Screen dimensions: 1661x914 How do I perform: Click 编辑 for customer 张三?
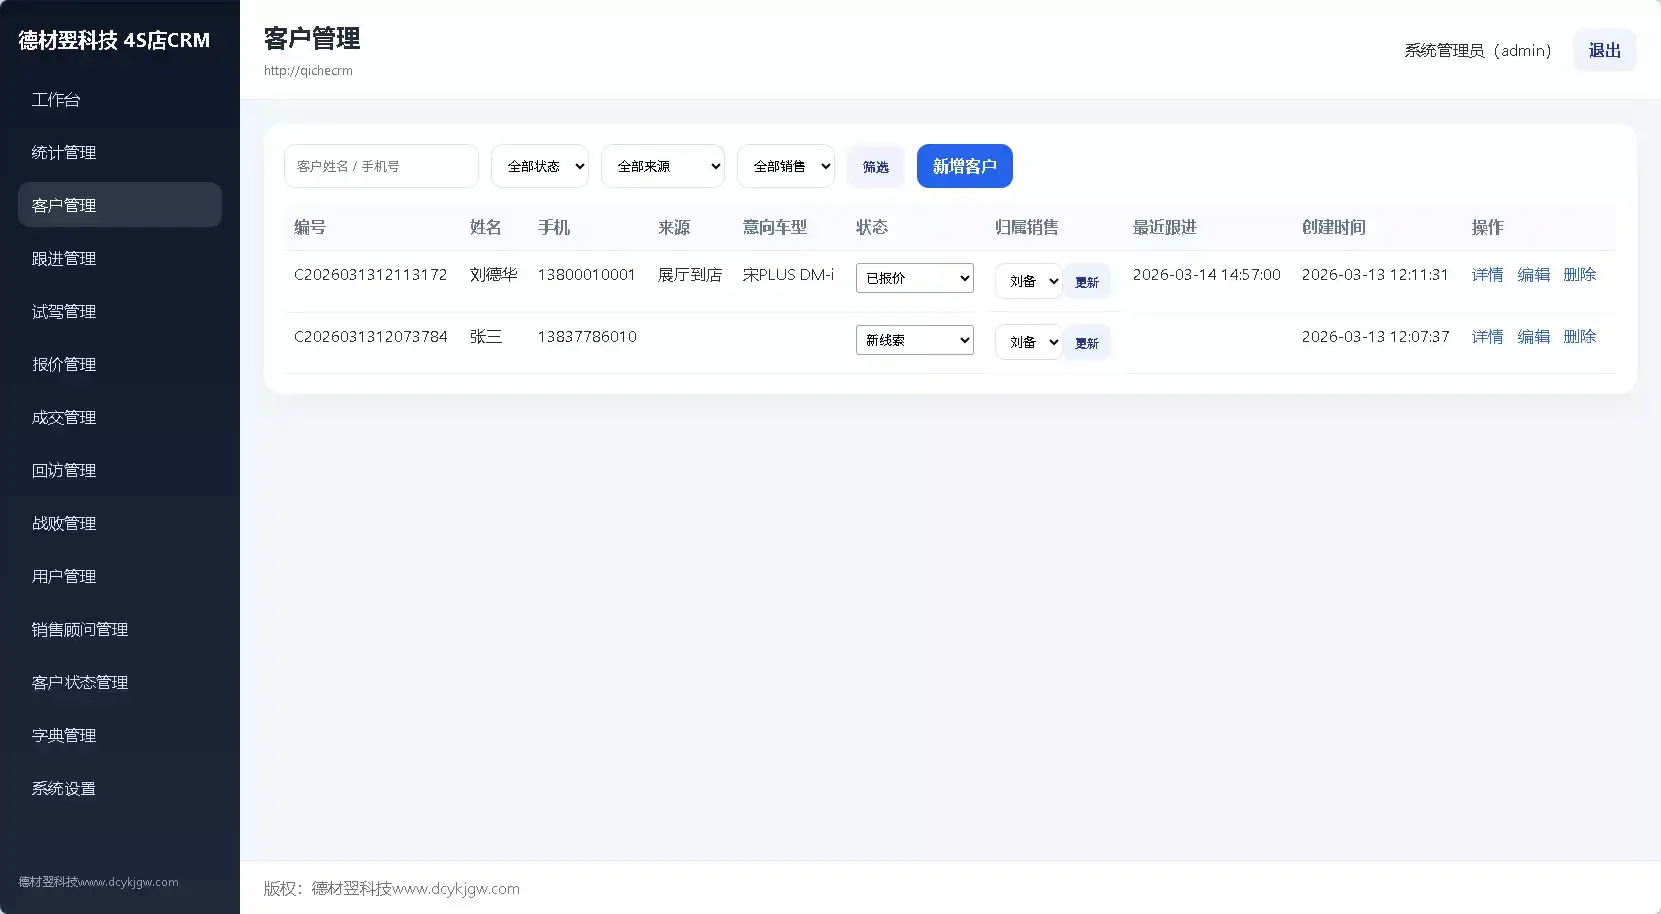point(1533,337)
